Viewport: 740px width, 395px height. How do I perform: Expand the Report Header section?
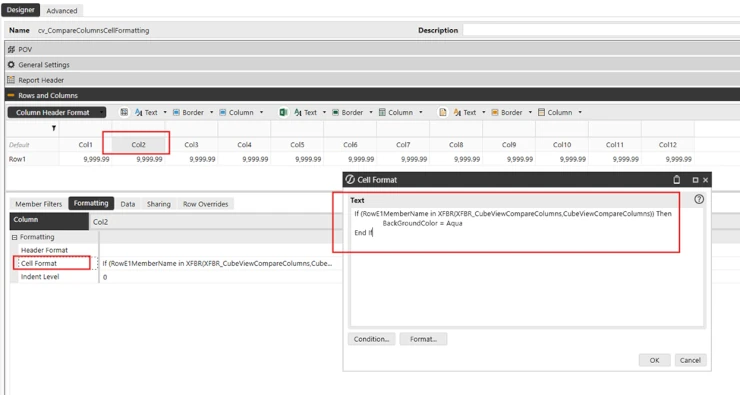(x=372, y=80)
